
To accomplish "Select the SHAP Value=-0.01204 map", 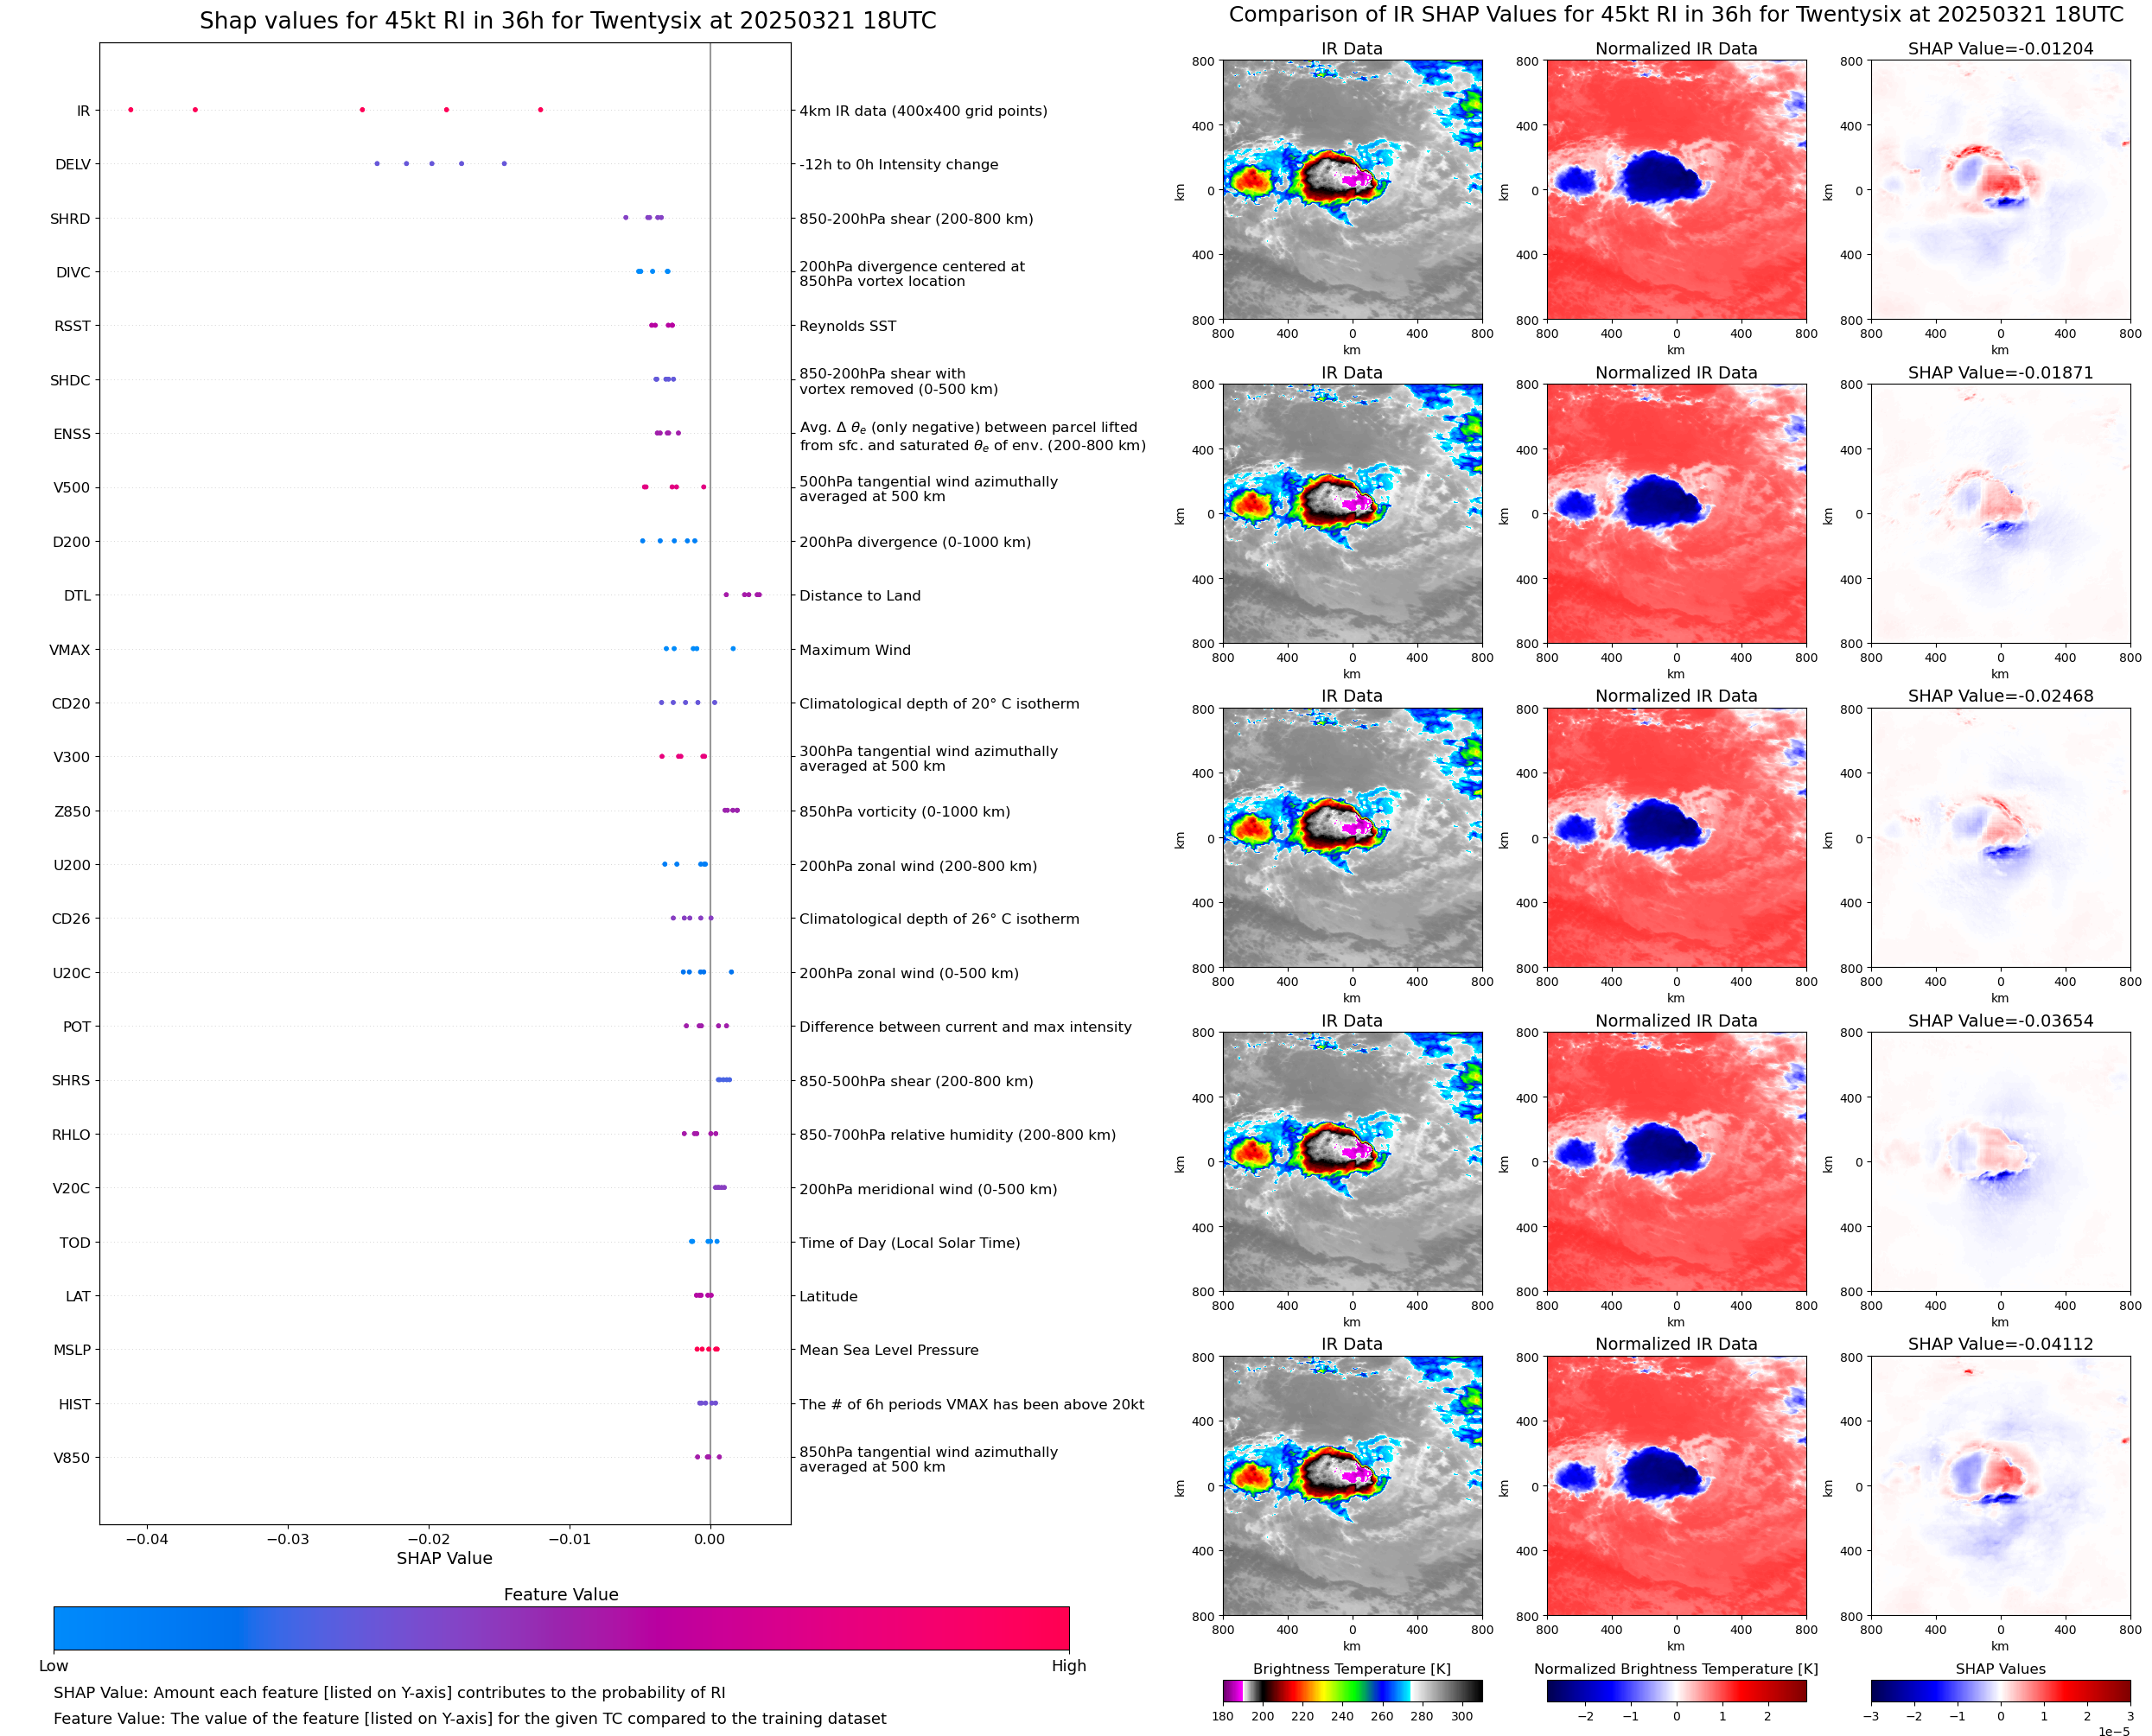I will pos(2000,190).
